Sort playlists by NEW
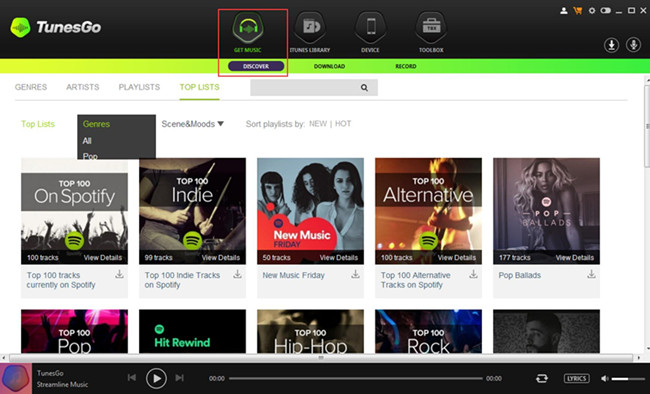 click(x=318, y=124)
